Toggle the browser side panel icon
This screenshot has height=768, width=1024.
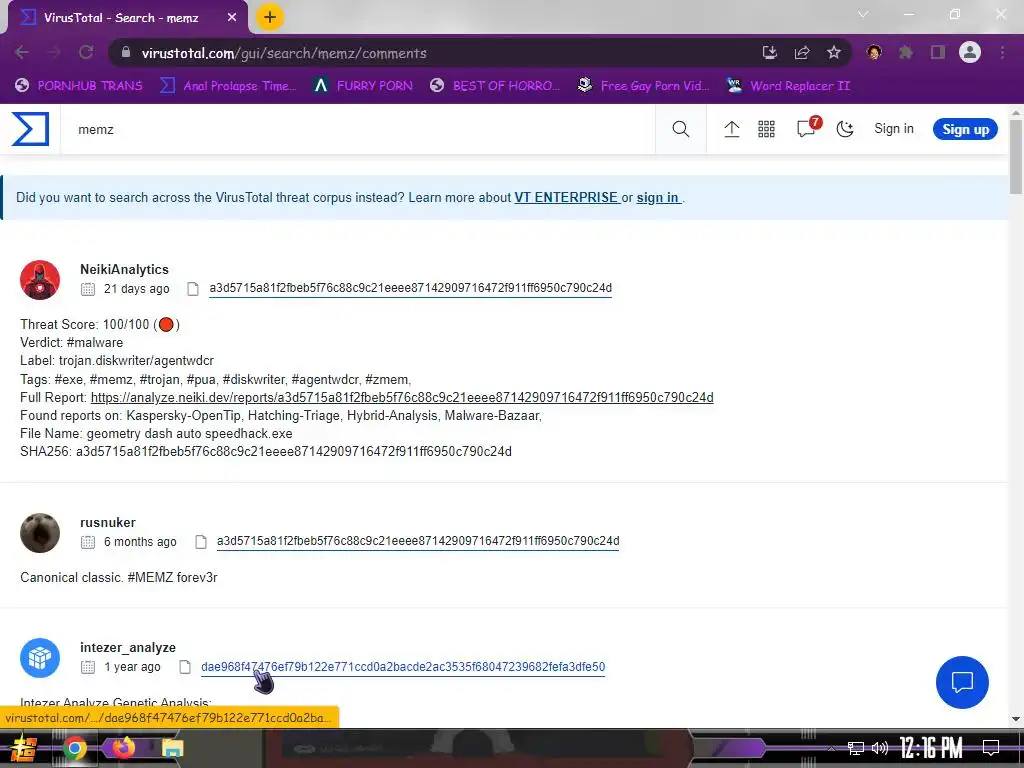pyautogui.click(x=938, y=52)
